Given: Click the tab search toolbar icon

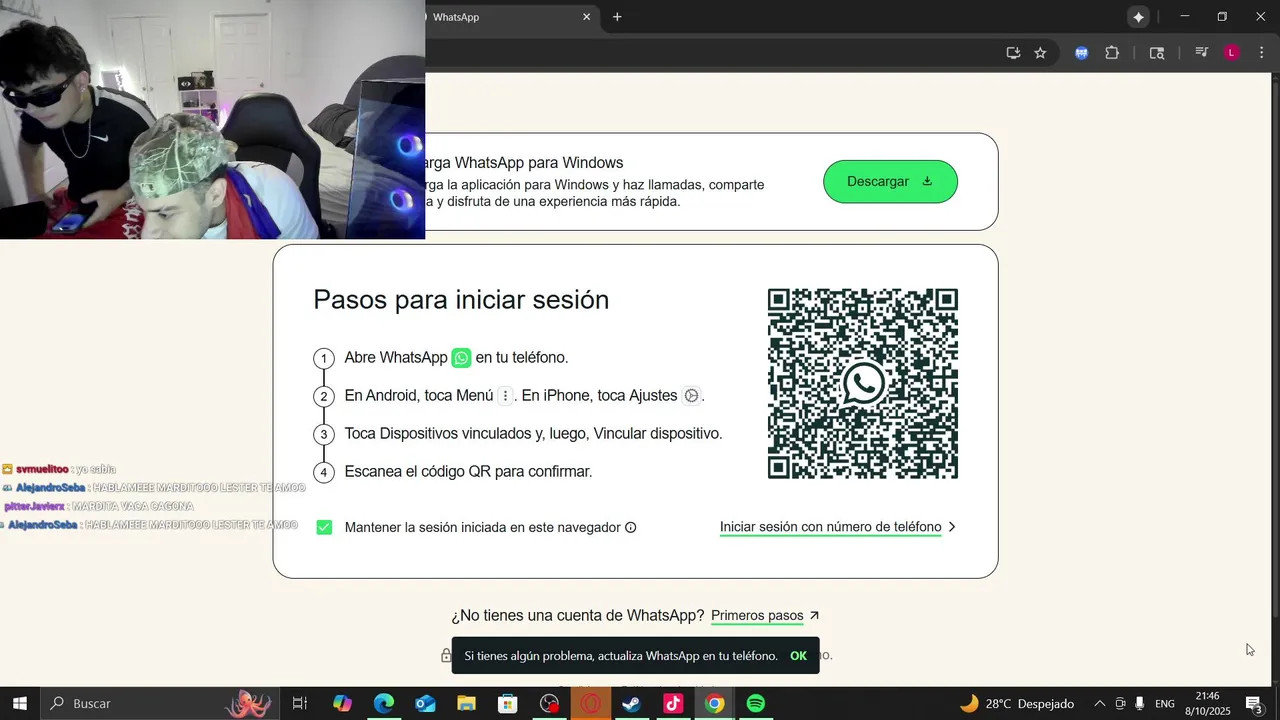Looking at the screenshot, I should 1157,53.
